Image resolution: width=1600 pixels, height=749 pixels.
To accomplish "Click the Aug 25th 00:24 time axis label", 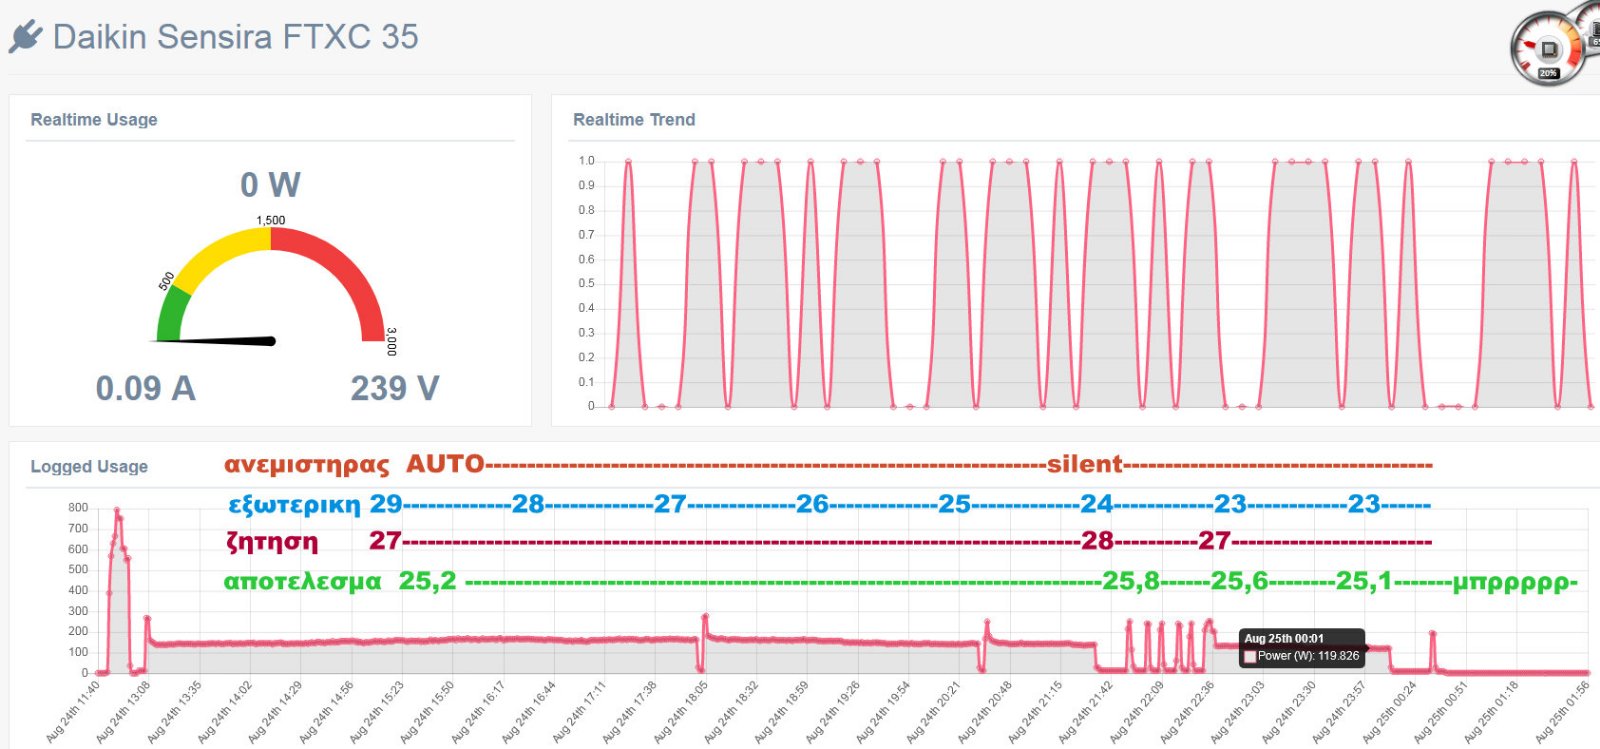I will tap(1391, 713).
